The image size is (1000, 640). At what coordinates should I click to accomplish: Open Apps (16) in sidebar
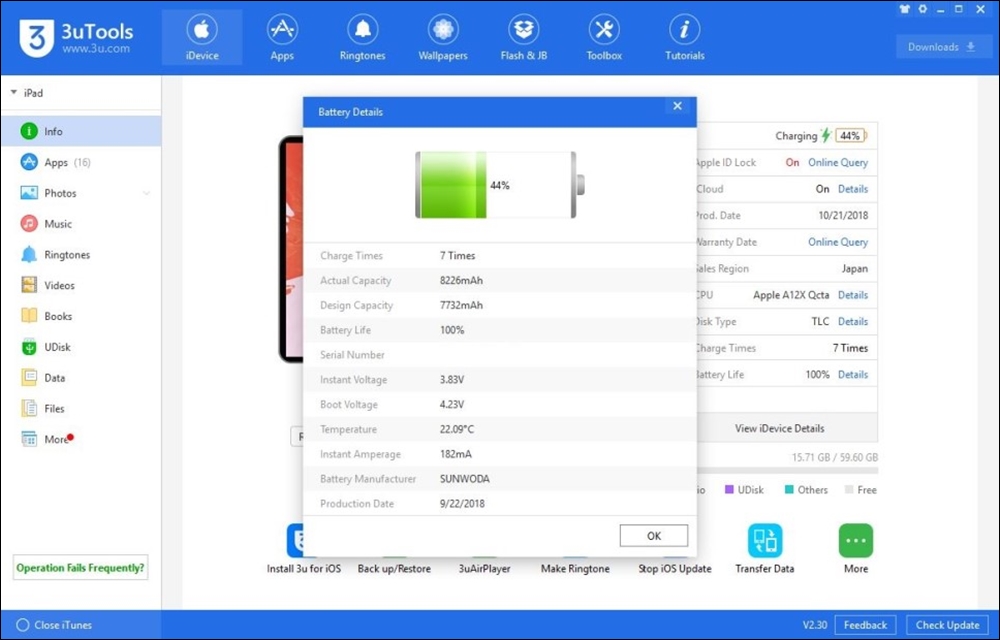tap(81, 163)
